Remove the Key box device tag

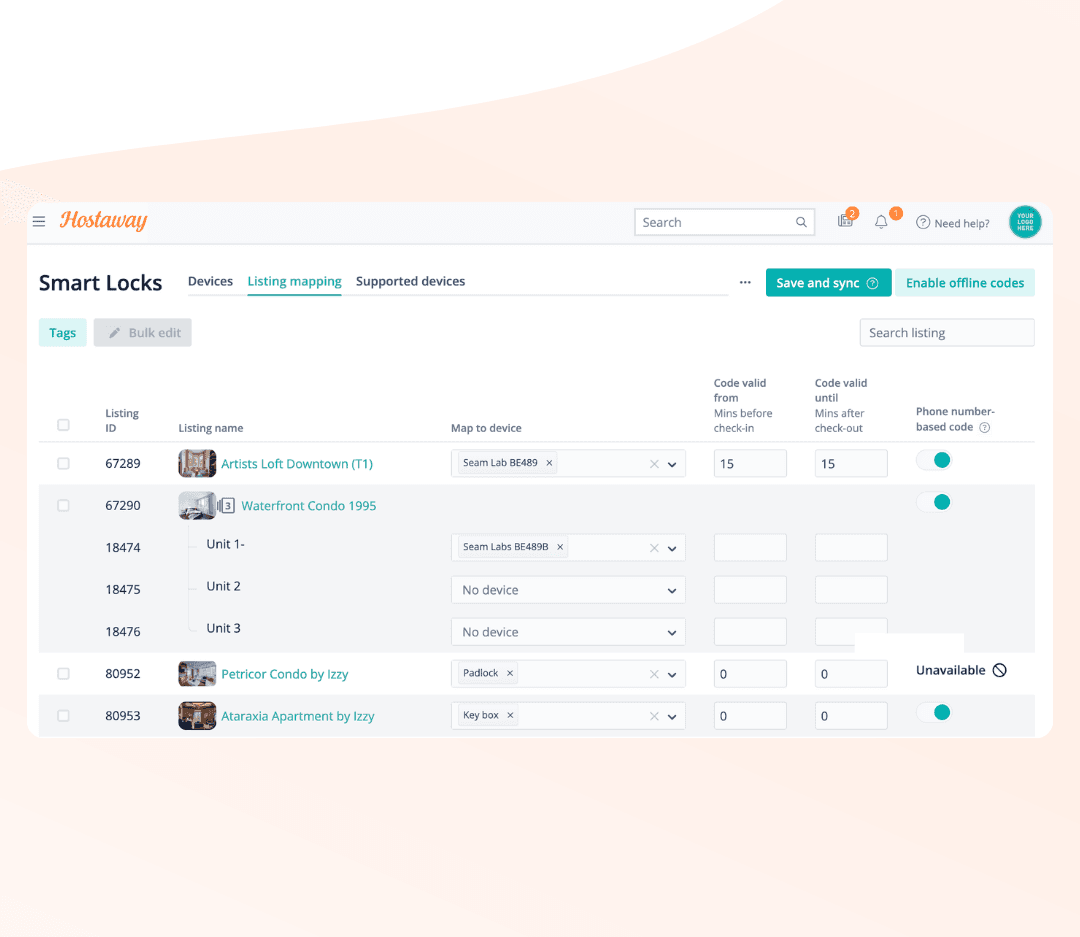510,716
